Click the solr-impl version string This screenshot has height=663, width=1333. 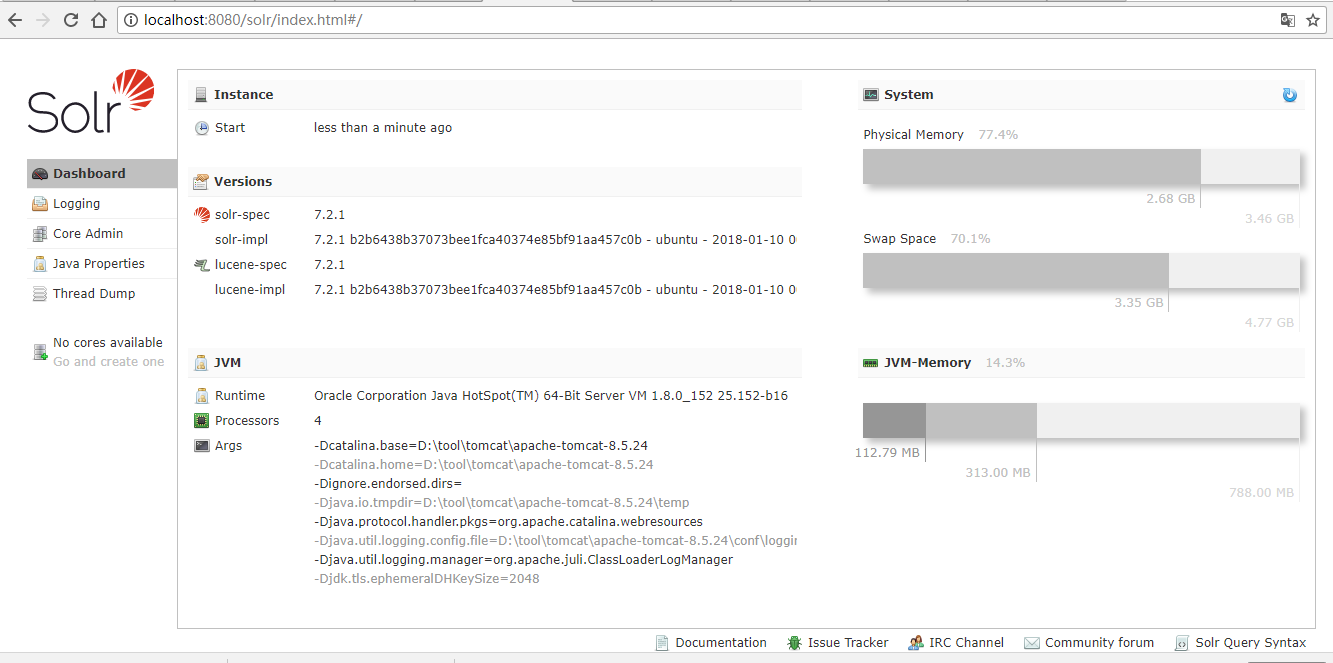coord(555,240)
